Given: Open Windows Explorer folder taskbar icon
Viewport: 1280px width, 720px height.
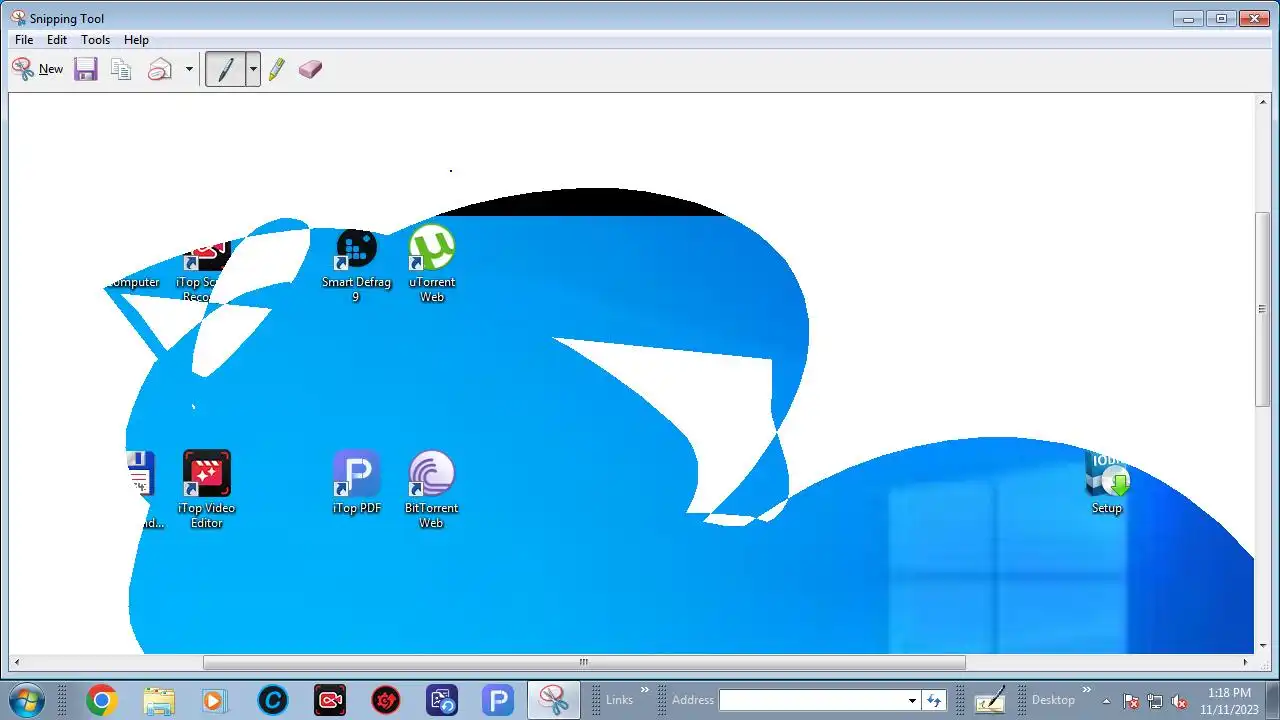Looking at the screenshot, I should [x=159, y=700].
